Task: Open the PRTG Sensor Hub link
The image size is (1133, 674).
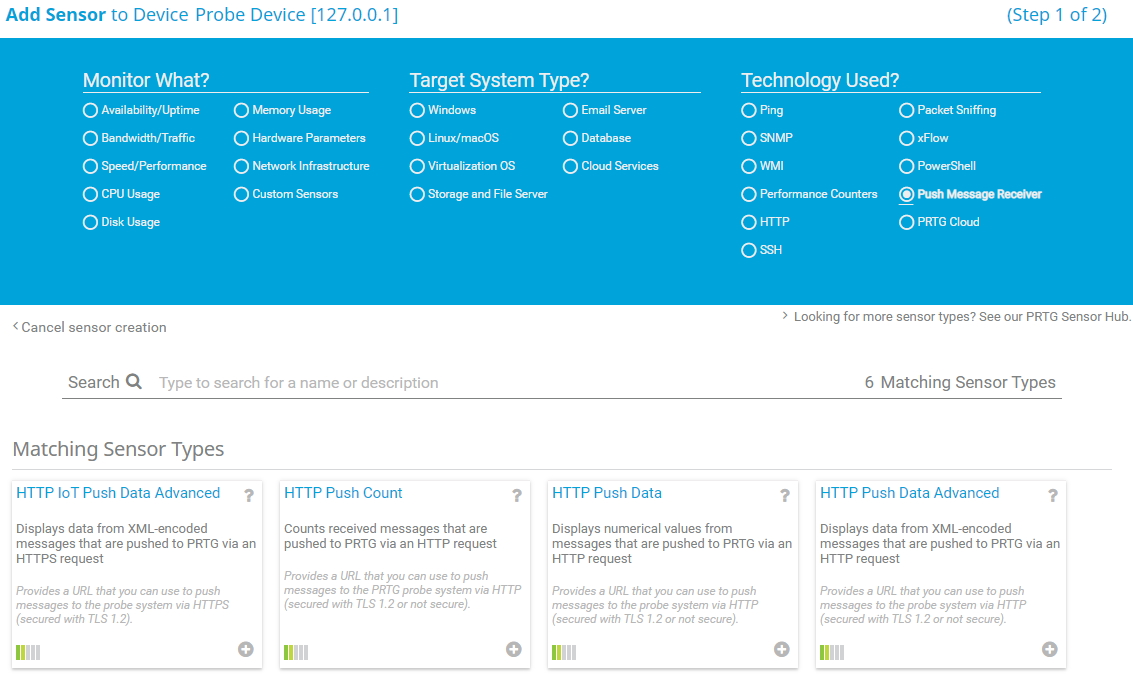Action: 962,316
